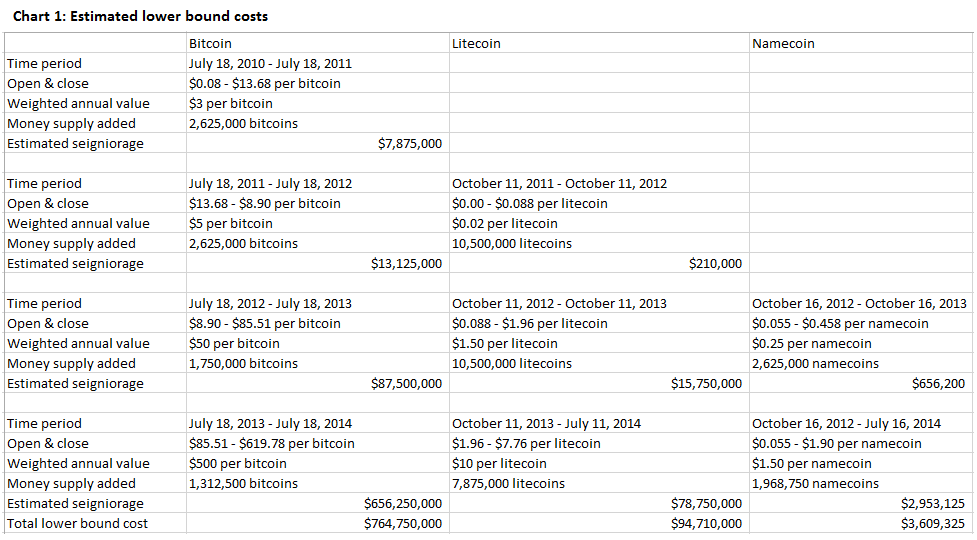Click the $13,125,000 seigniorage value
This screenshot has width=977, height=540.
pyautogui.click(x=406, y=264)
